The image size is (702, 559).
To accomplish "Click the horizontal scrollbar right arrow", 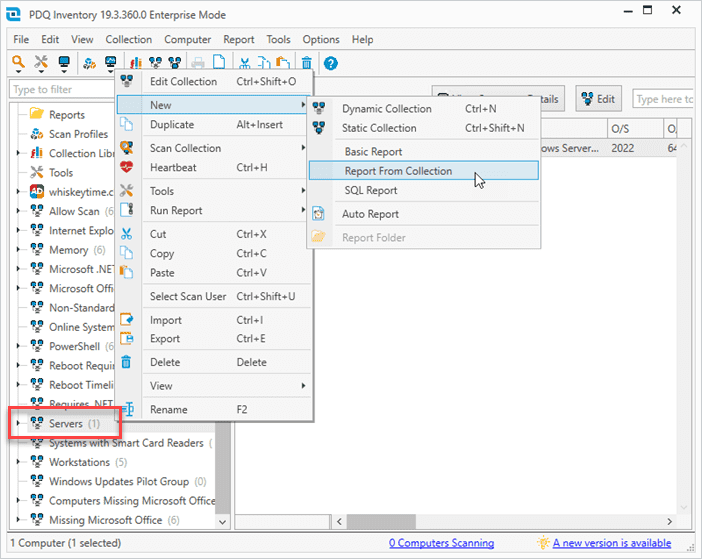I will pos(669,521).
